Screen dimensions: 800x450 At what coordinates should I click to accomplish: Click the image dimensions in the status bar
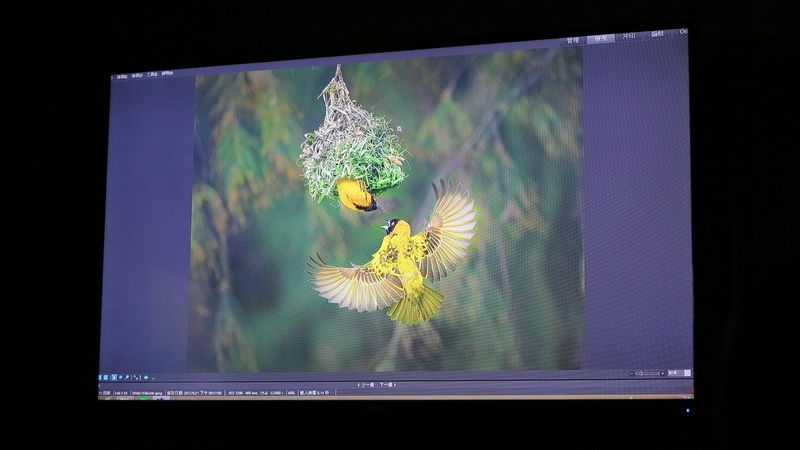point(147,393)
